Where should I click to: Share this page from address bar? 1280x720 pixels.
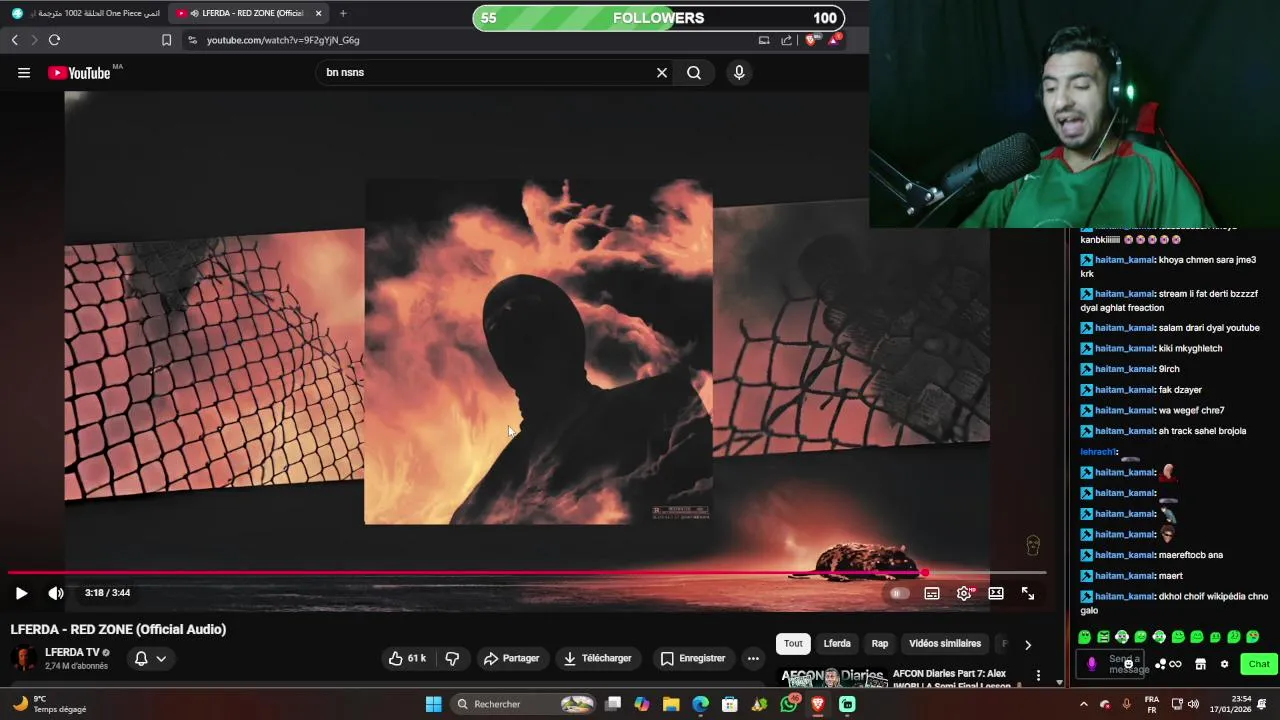[786, 40]
